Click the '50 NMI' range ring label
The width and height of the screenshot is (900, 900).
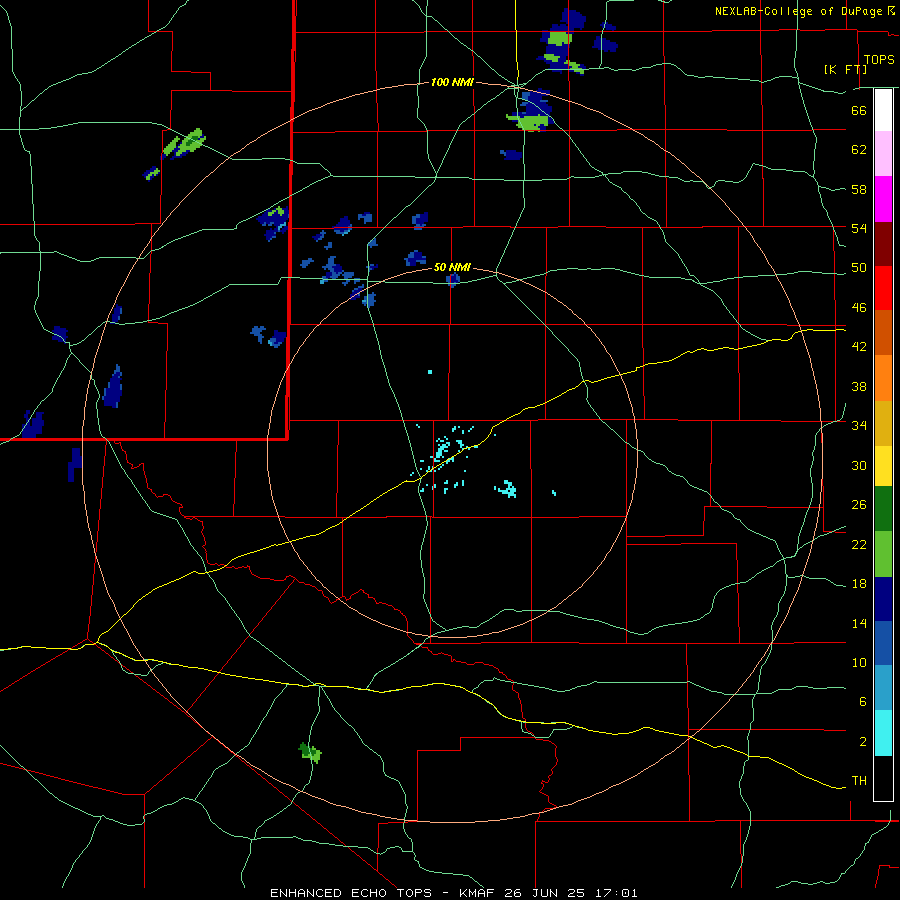[452, 267]
